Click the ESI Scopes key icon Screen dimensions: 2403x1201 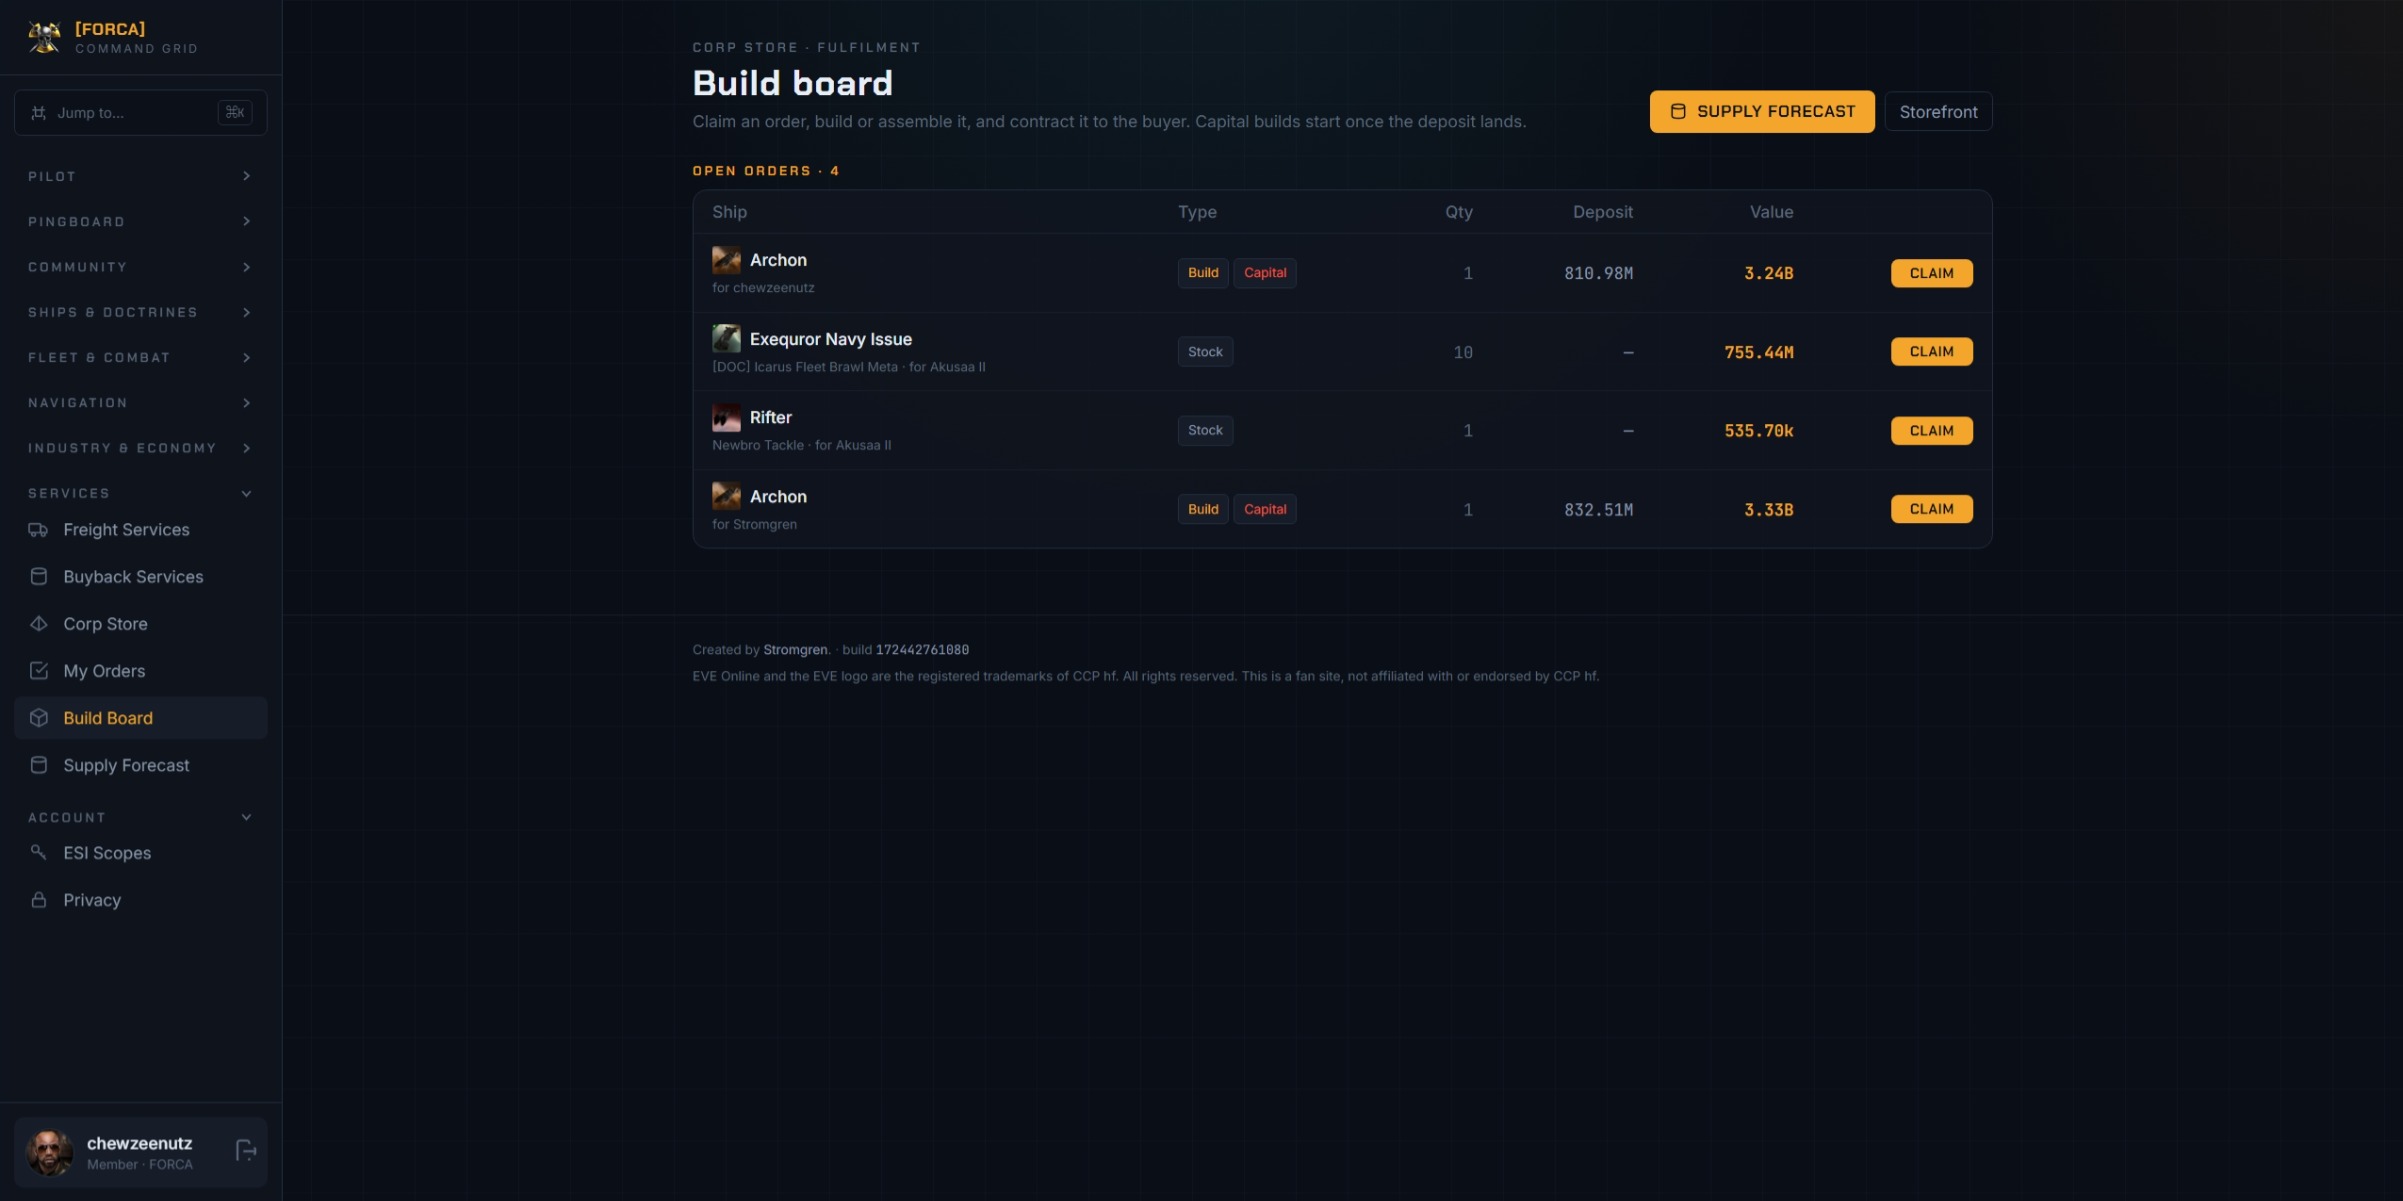[38, 853]
